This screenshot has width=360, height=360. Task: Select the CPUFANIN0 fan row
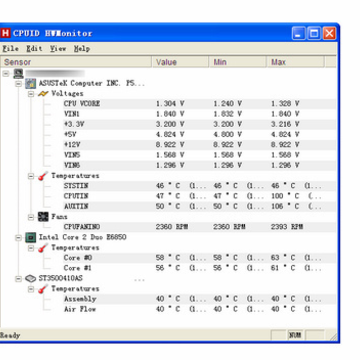(199, 227)
